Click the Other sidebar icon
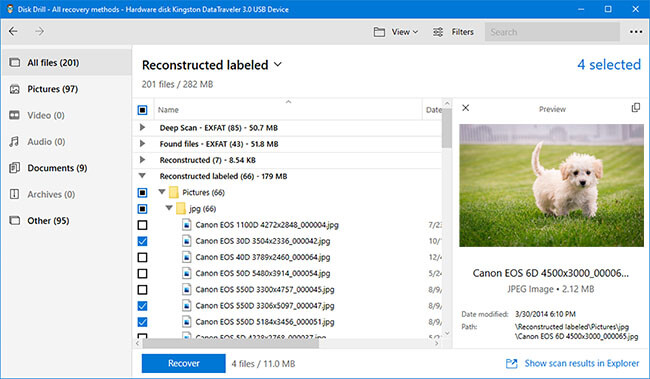Image resolution: width=650 pixels, height=379 pixels. pos(15,221)
